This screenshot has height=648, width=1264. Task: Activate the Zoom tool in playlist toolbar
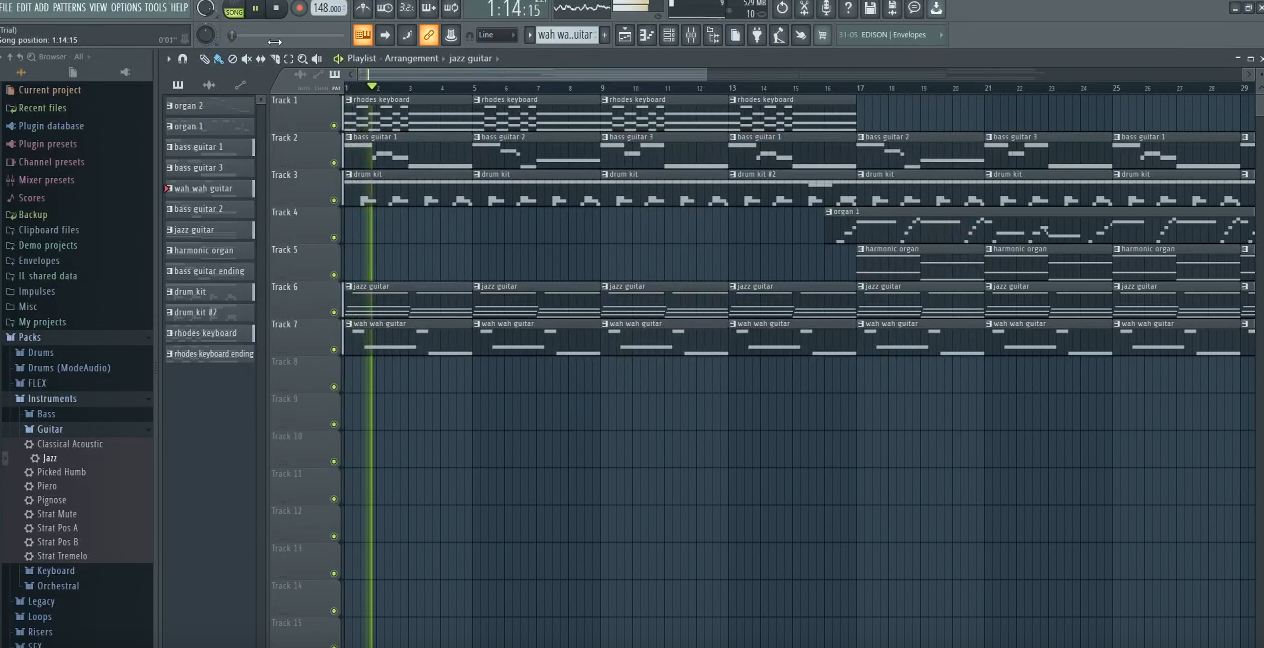tap(302, 59)
